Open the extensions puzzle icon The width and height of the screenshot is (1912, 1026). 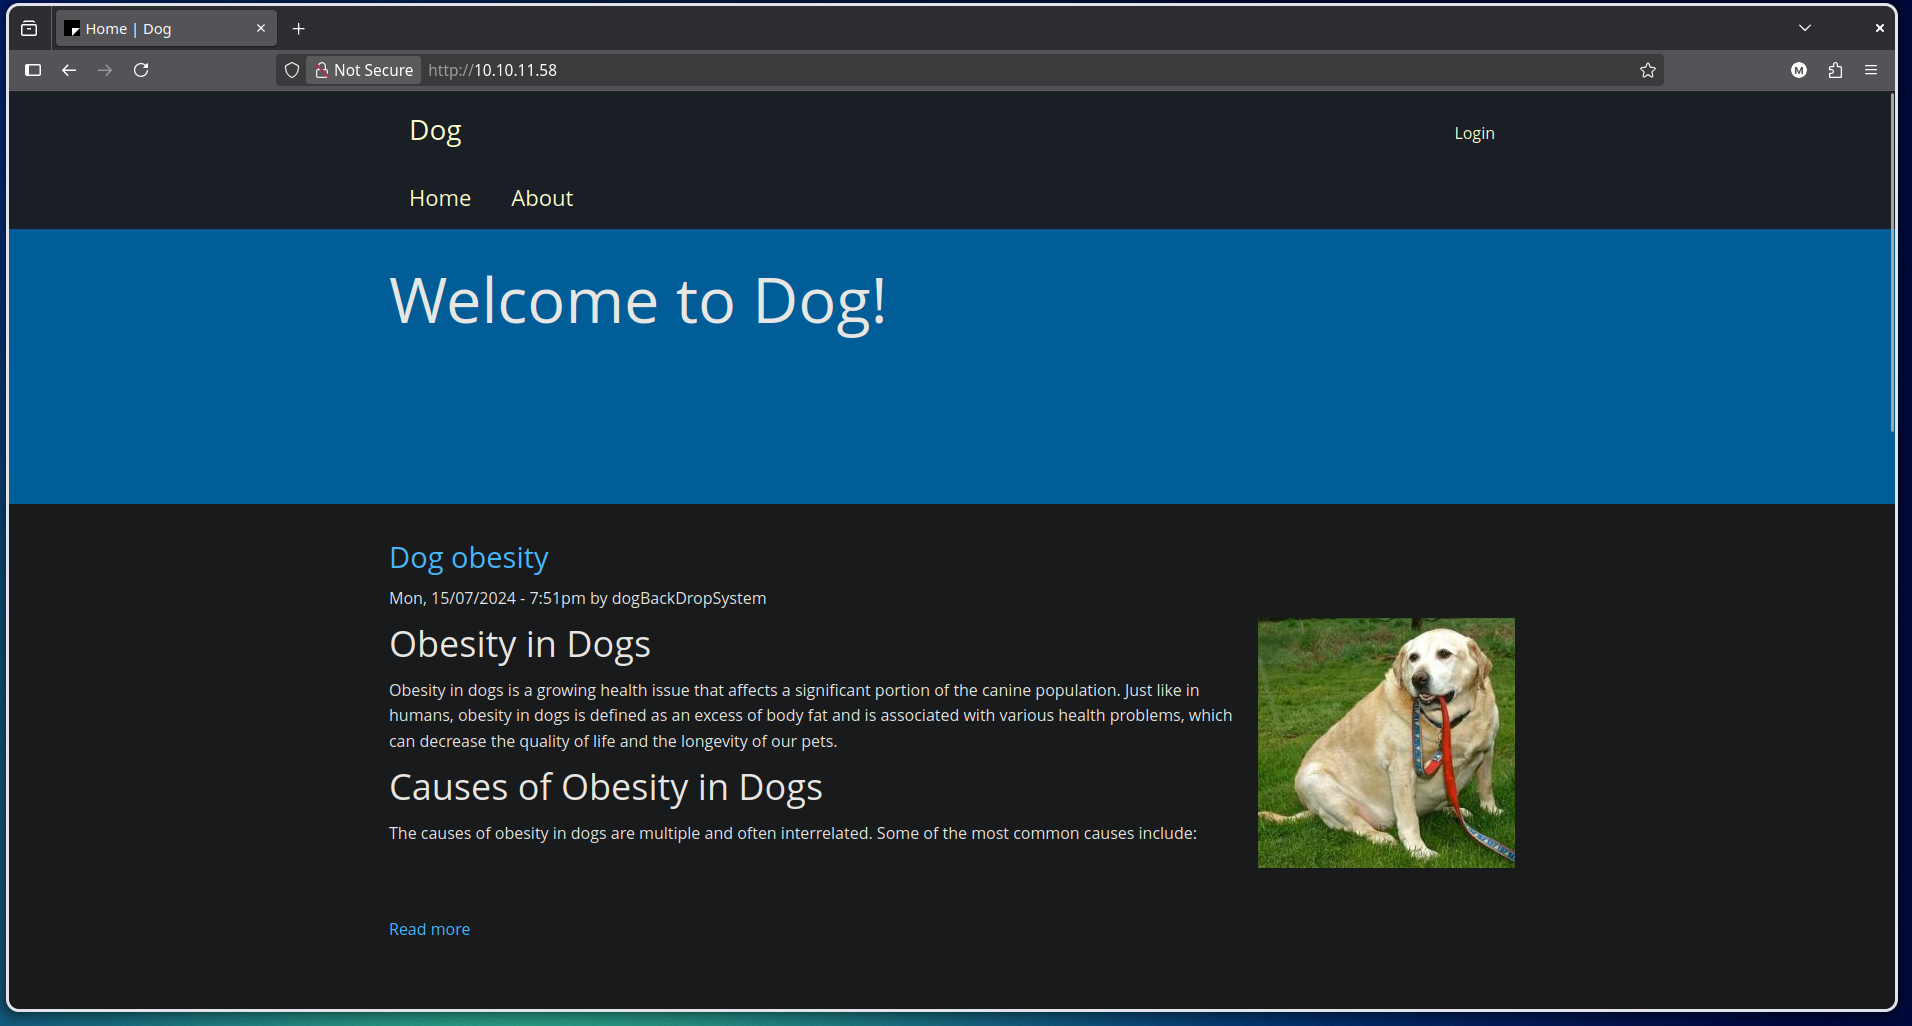(1835, 70)
